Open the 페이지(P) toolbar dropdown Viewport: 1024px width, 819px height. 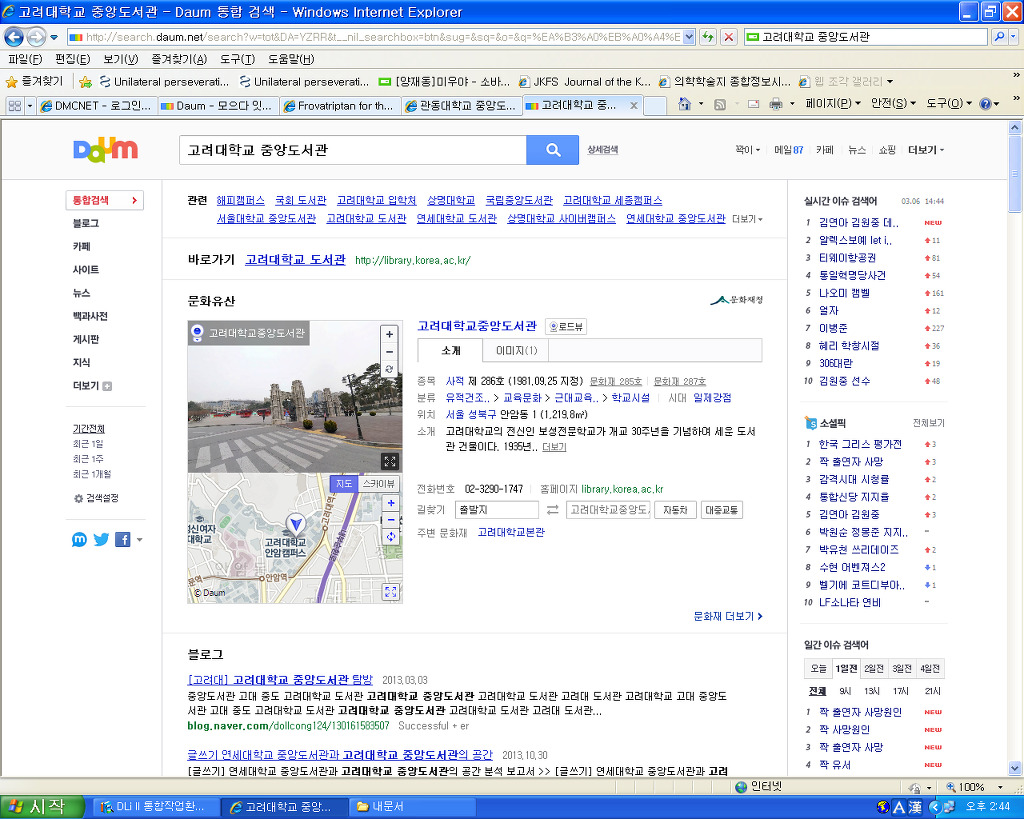pos(833,104)
